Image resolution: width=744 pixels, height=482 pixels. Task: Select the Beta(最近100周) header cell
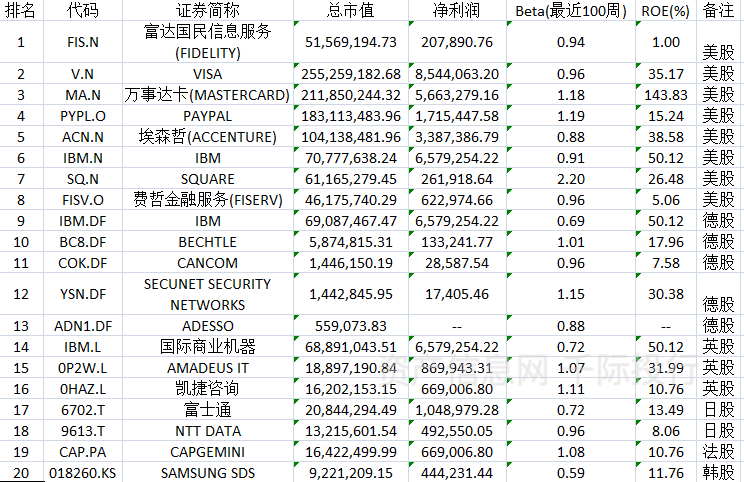570,11
